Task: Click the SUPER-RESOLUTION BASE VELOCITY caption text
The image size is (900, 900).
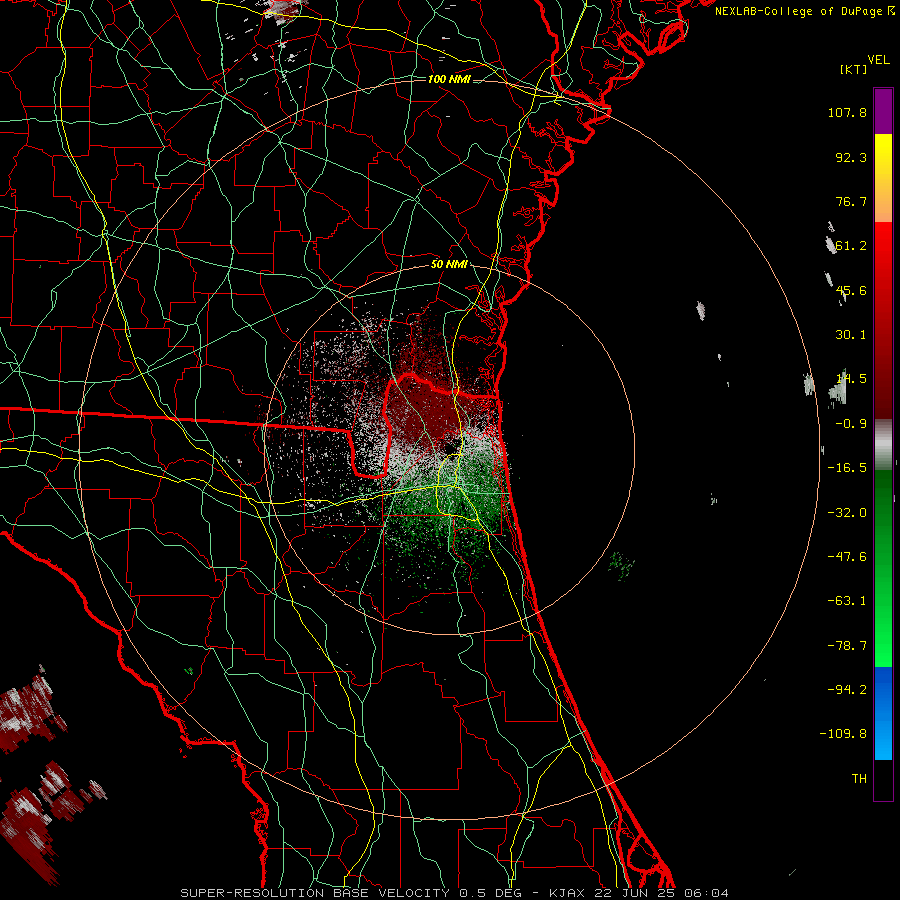Action: click(317, 893)
